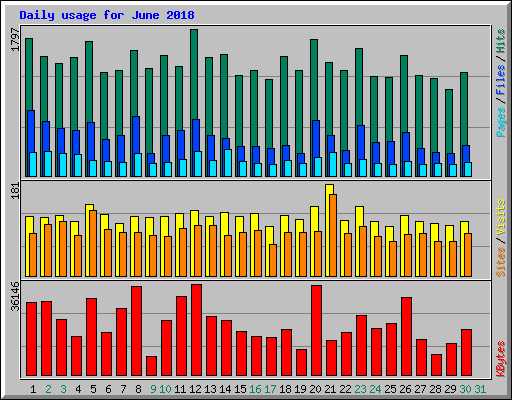The image size is (512, 400).
Task: Click day label 19 on the axis
Action: (300, 389)
